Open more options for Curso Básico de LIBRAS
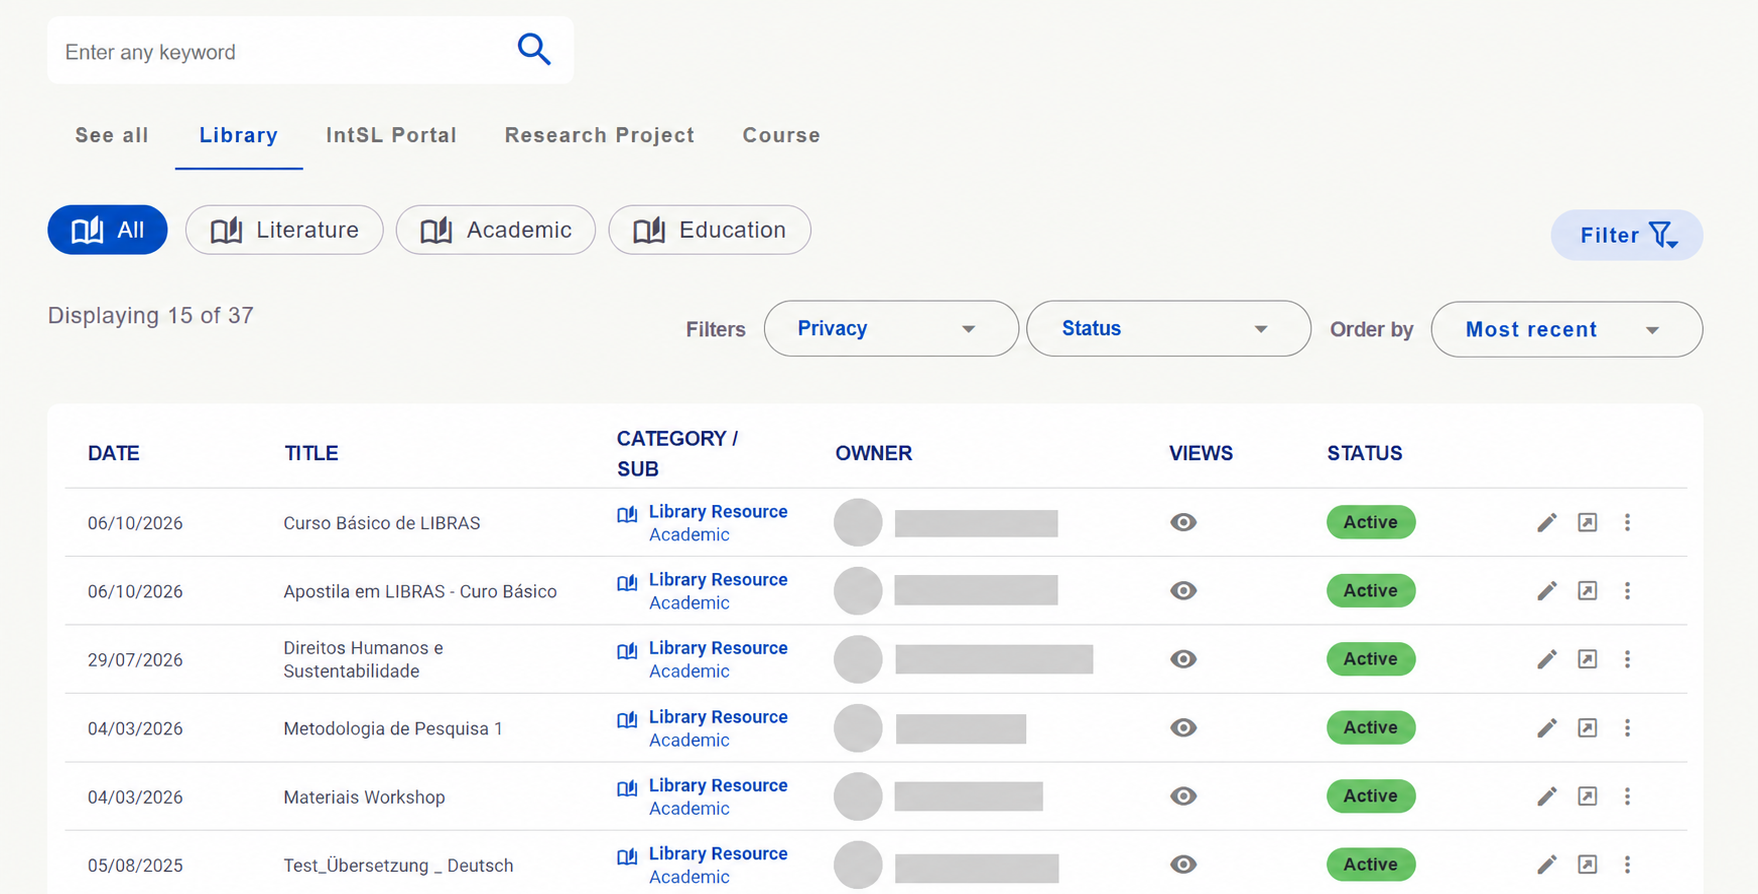The height and width of the screenshot is (894, 1758). coord(1627,522)
